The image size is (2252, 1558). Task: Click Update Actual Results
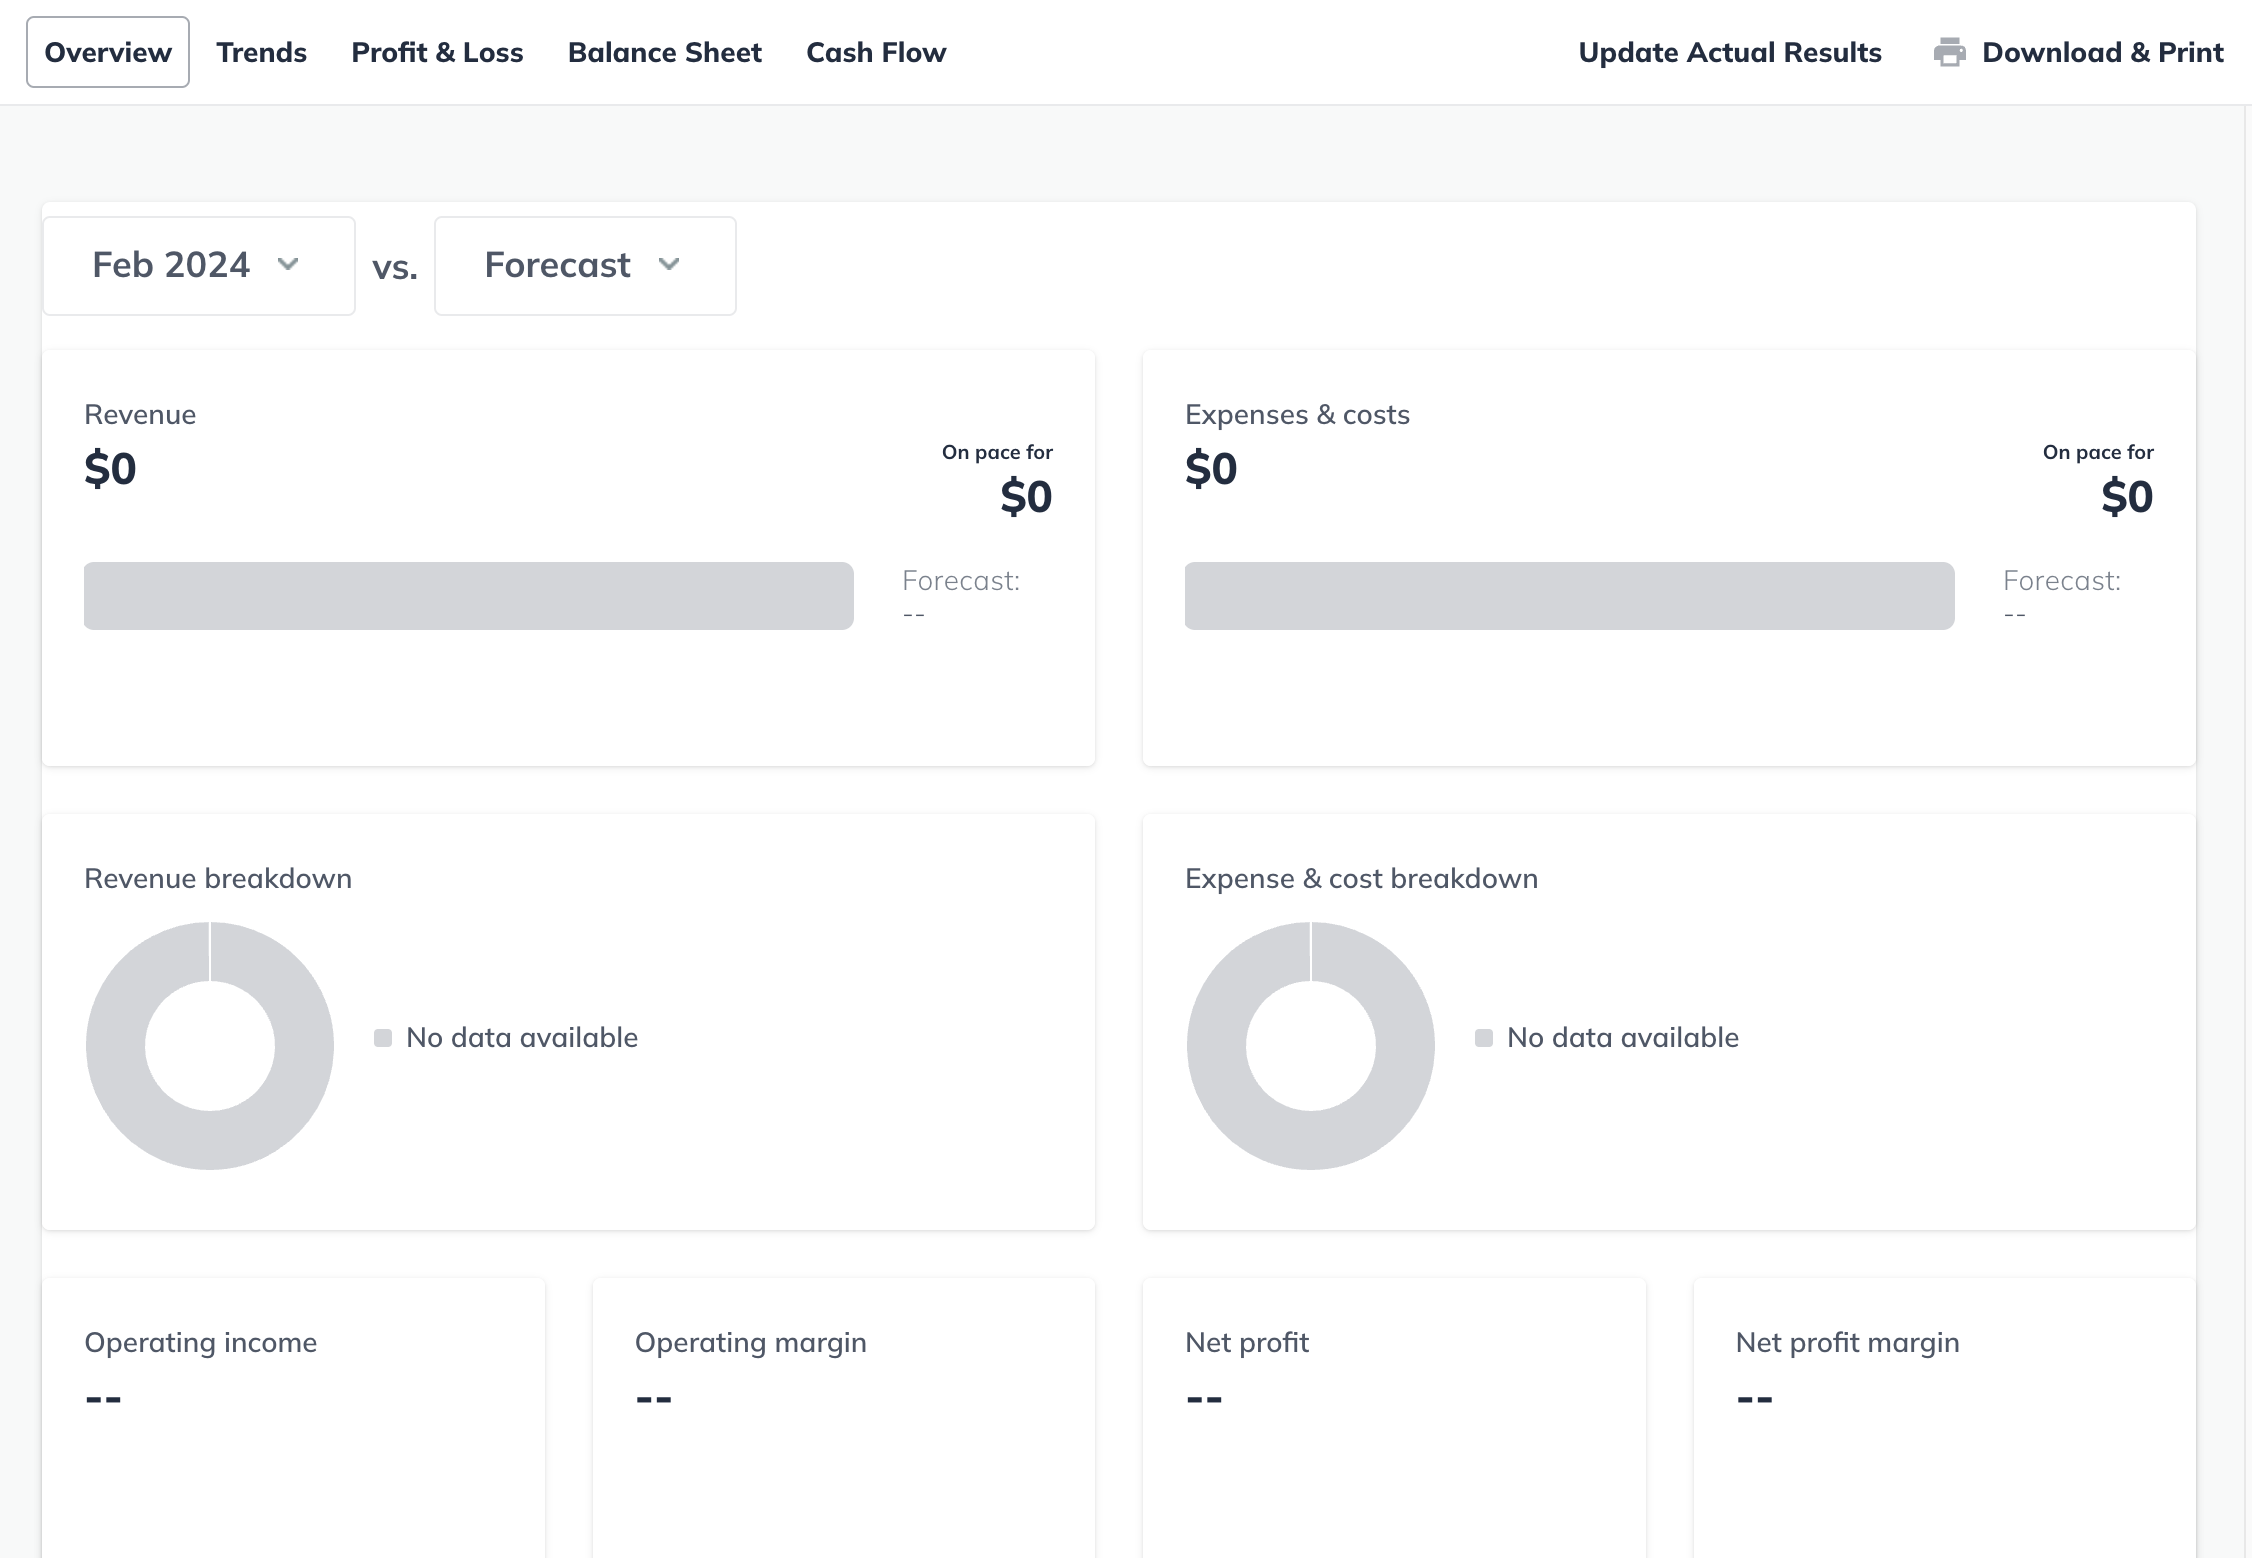(1729, 52)
